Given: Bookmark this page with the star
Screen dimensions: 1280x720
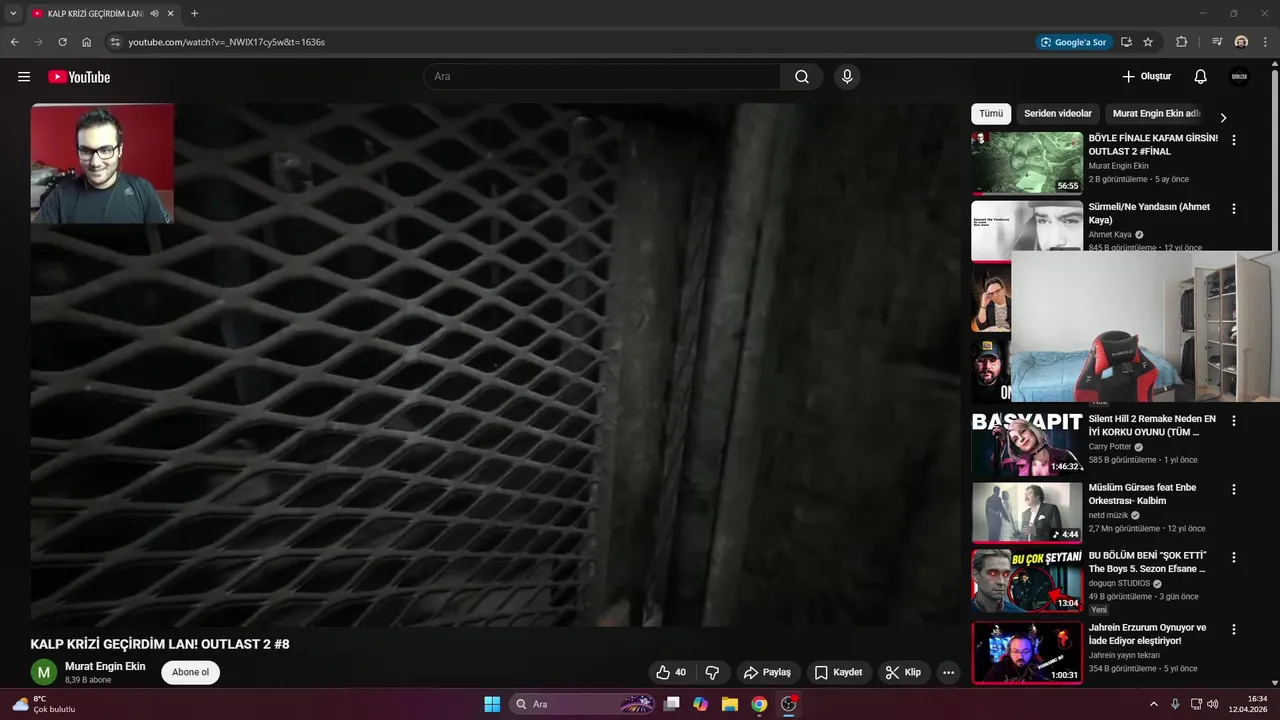Looking at the screenshot, I should click(x=1148, y=42).
